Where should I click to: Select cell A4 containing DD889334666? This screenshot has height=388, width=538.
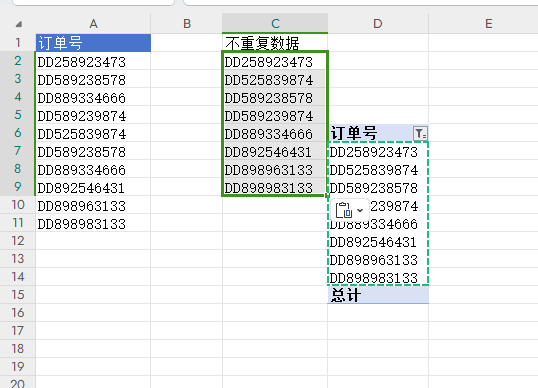coord(93,97)
